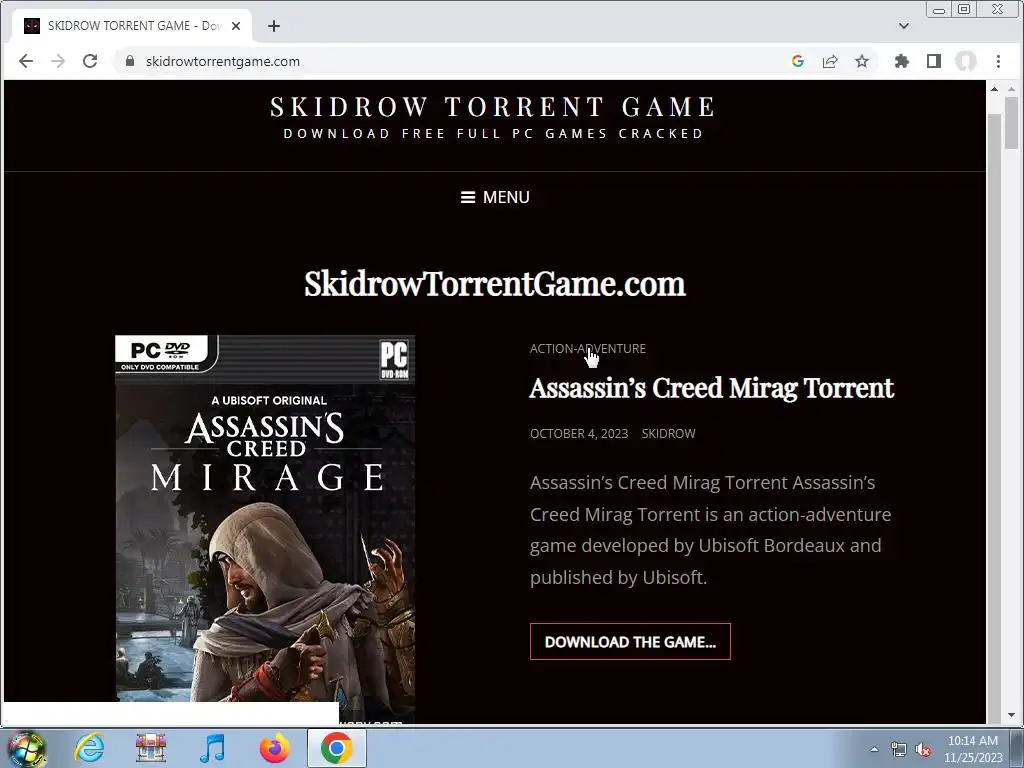The width and height of the screenshot is (1024, 768).
Task: Open a new browser tab
Action: [x=274, y=26]
